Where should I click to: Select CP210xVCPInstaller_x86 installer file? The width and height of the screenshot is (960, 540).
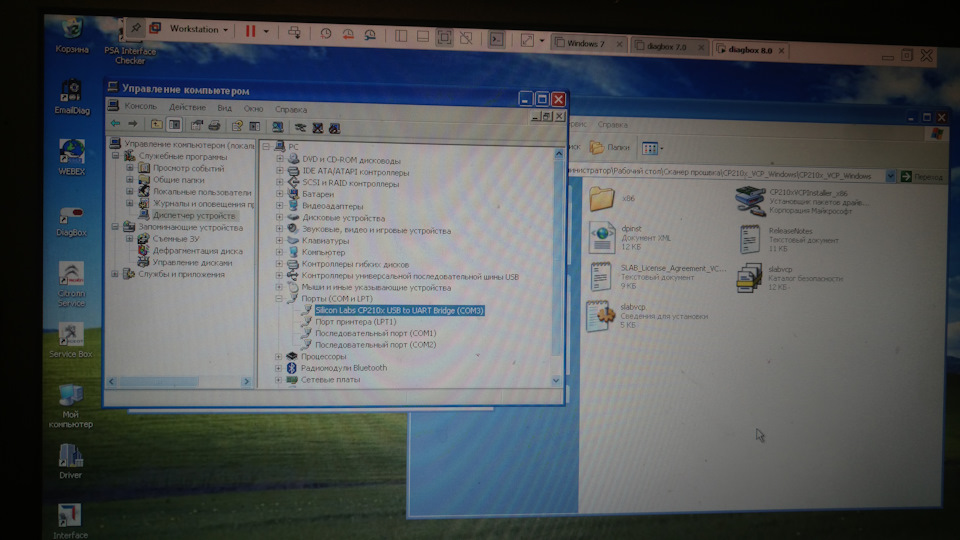(x=801, y=201)
